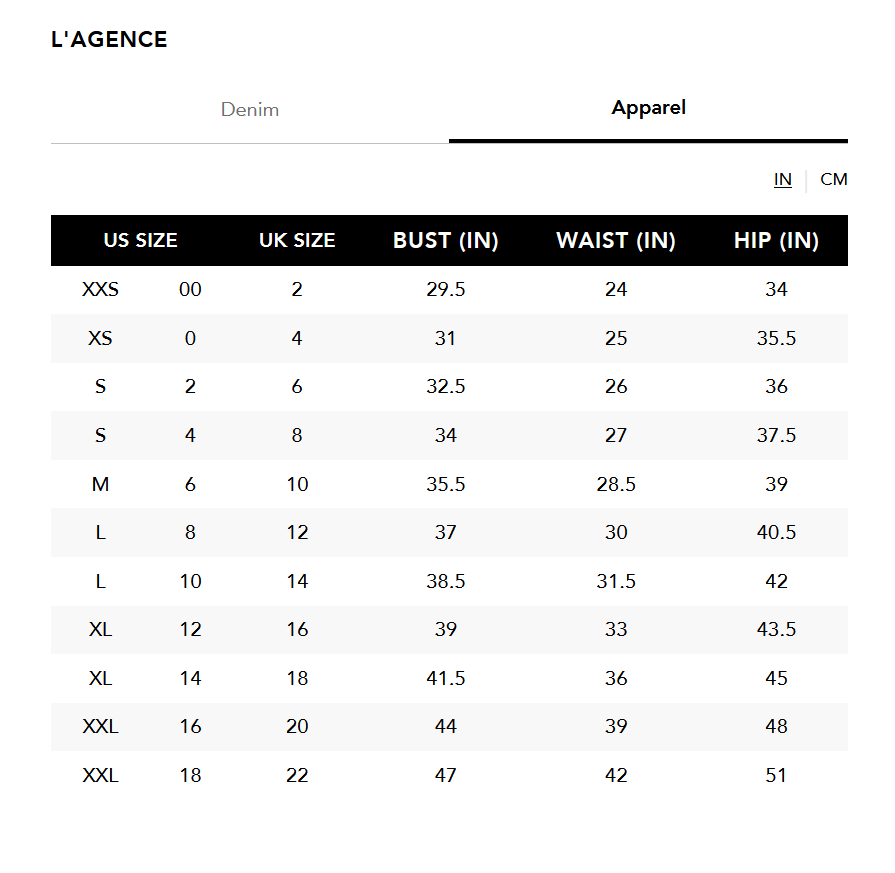The width and height of the screenshot is (895, 873).
Task: Select the M size row label
Action: coord(100,485)
